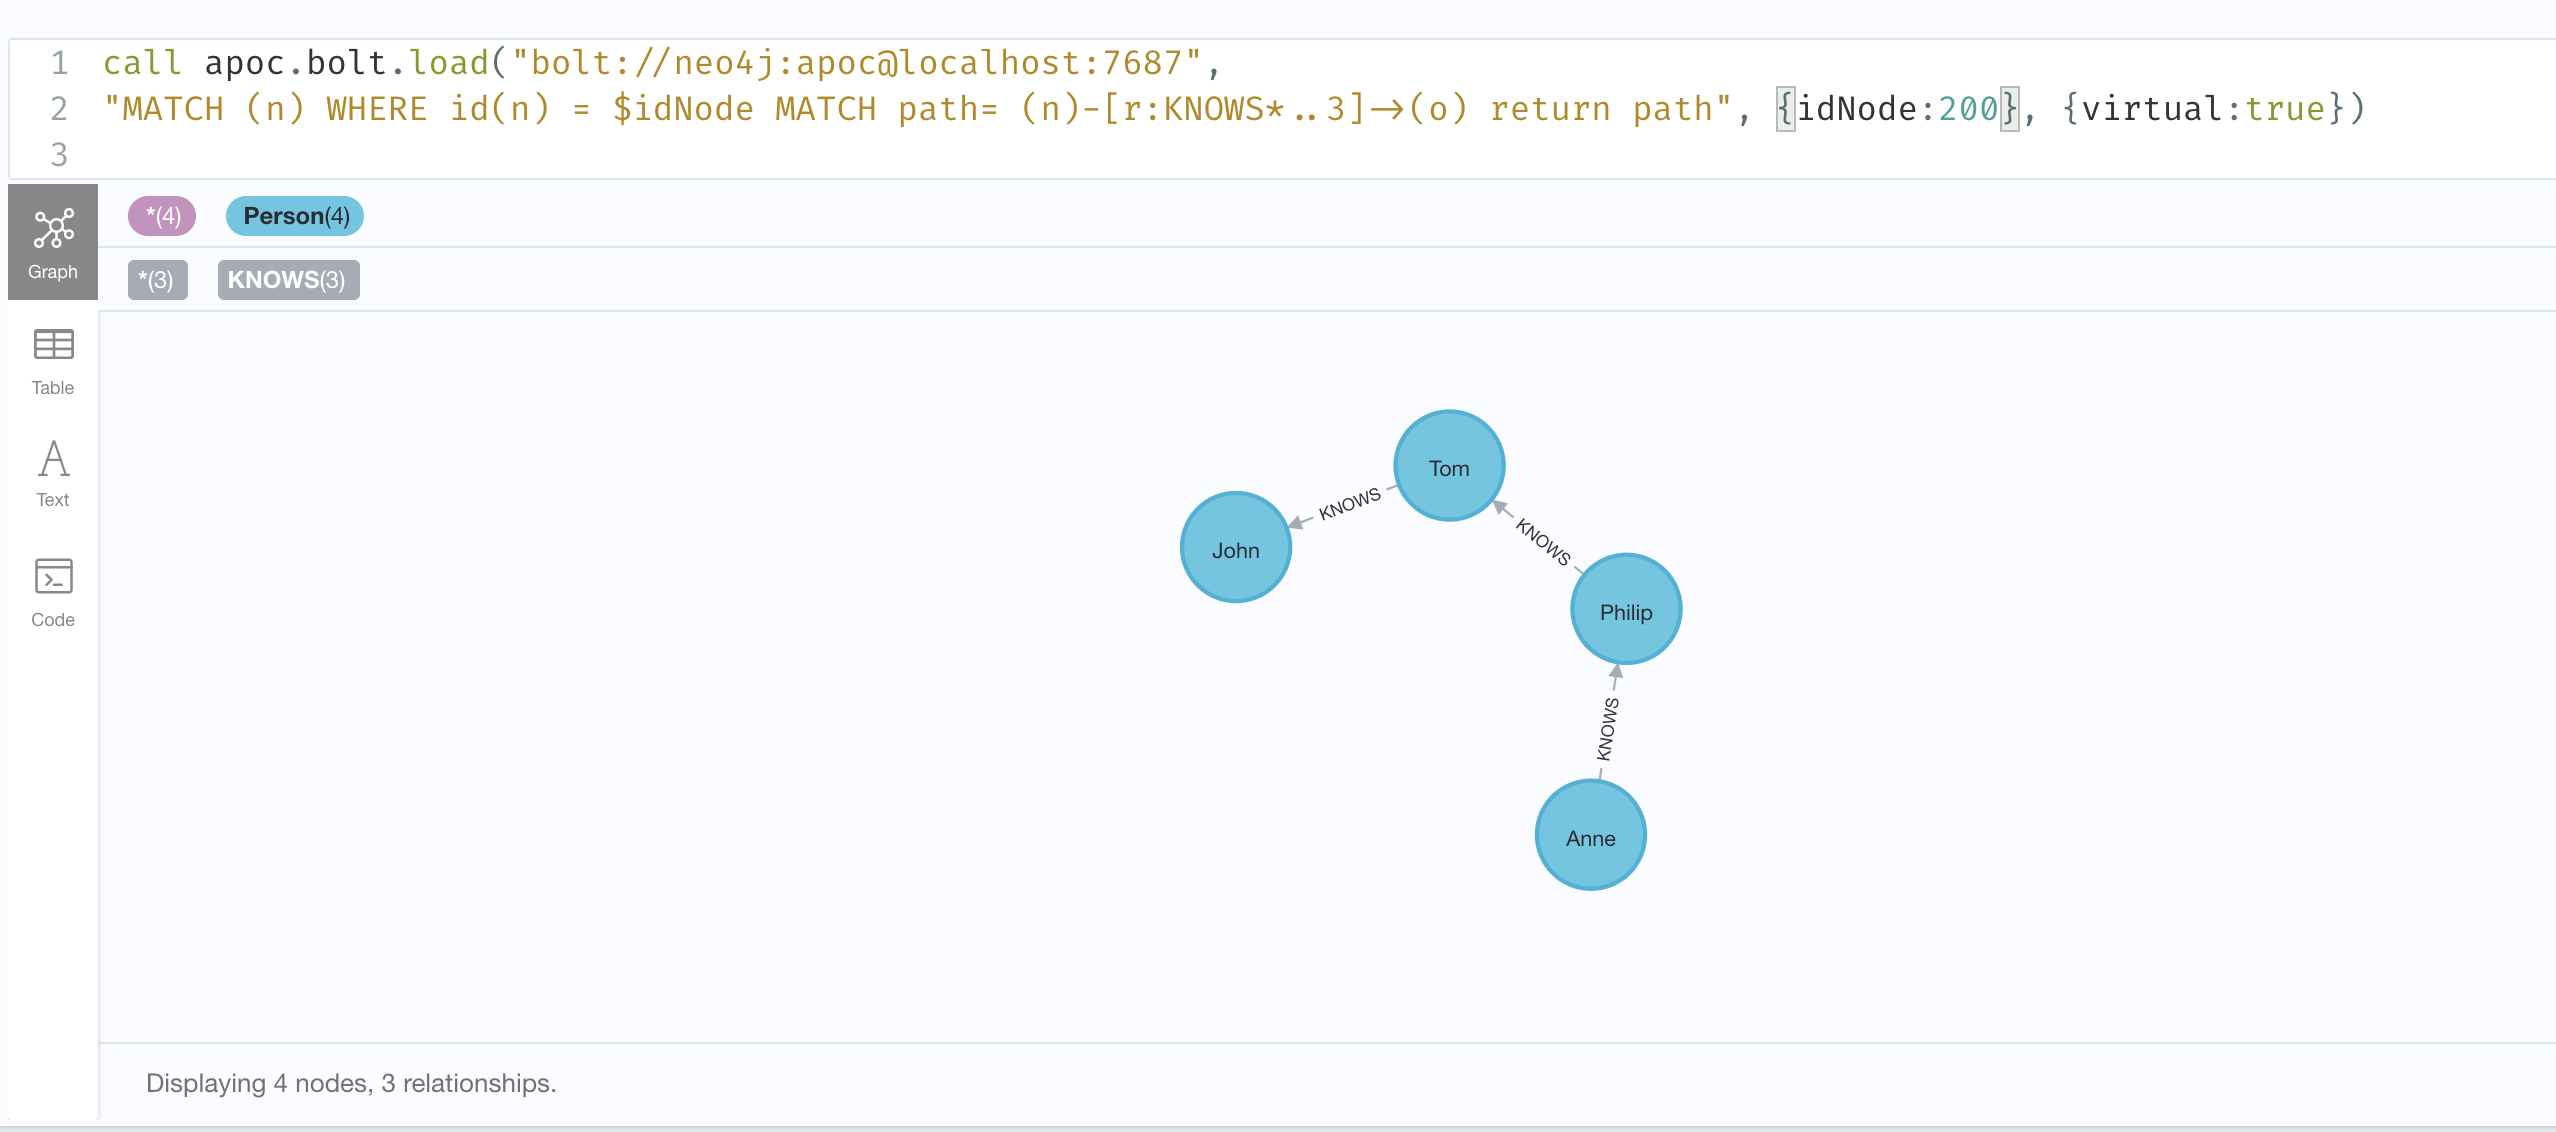Select the KNOWS(3) relationship type pill

coord(288,280)
